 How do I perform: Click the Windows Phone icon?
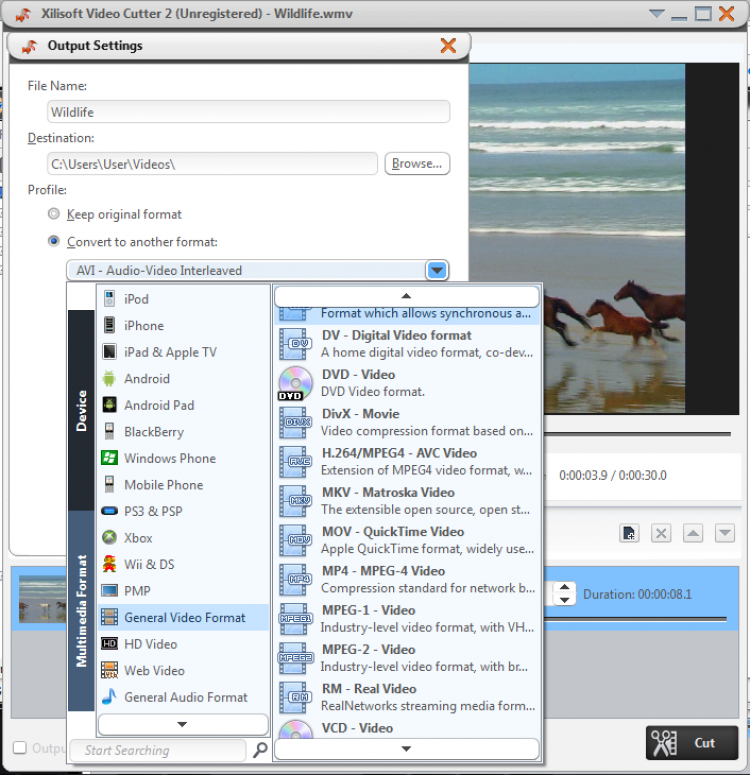click(109, 458)
